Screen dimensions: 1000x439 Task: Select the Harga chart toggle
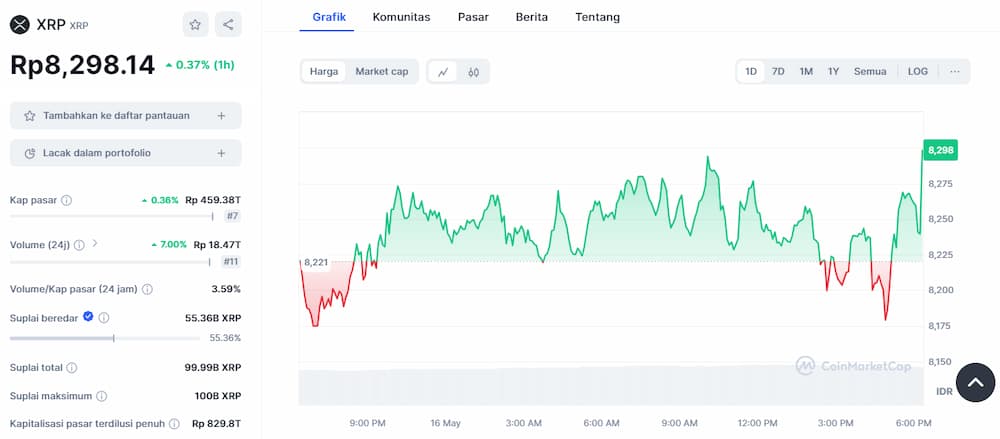324,71
